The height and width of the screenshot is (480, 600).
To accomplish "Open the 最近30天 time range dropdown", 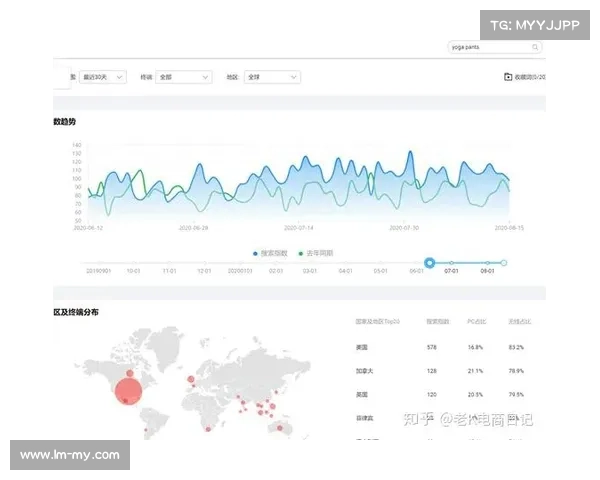I will coord(103,77).
